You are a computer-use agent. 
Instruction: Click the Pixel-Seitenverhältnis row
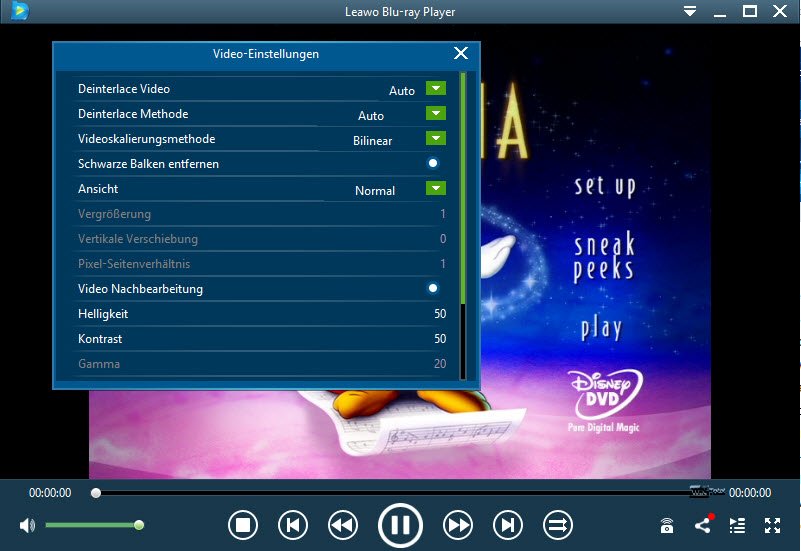coord(262,263)
